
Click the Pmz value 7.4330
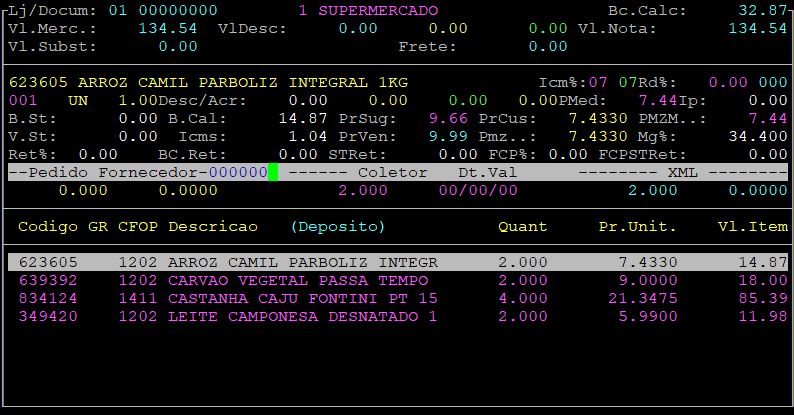tap(598, 137)
